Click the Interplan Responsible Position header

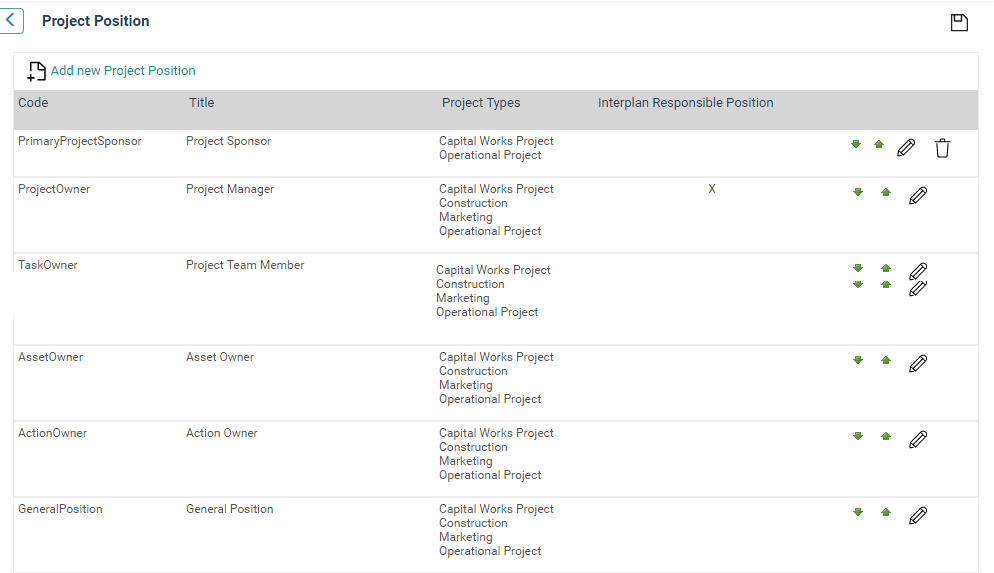tap(685, 103)
